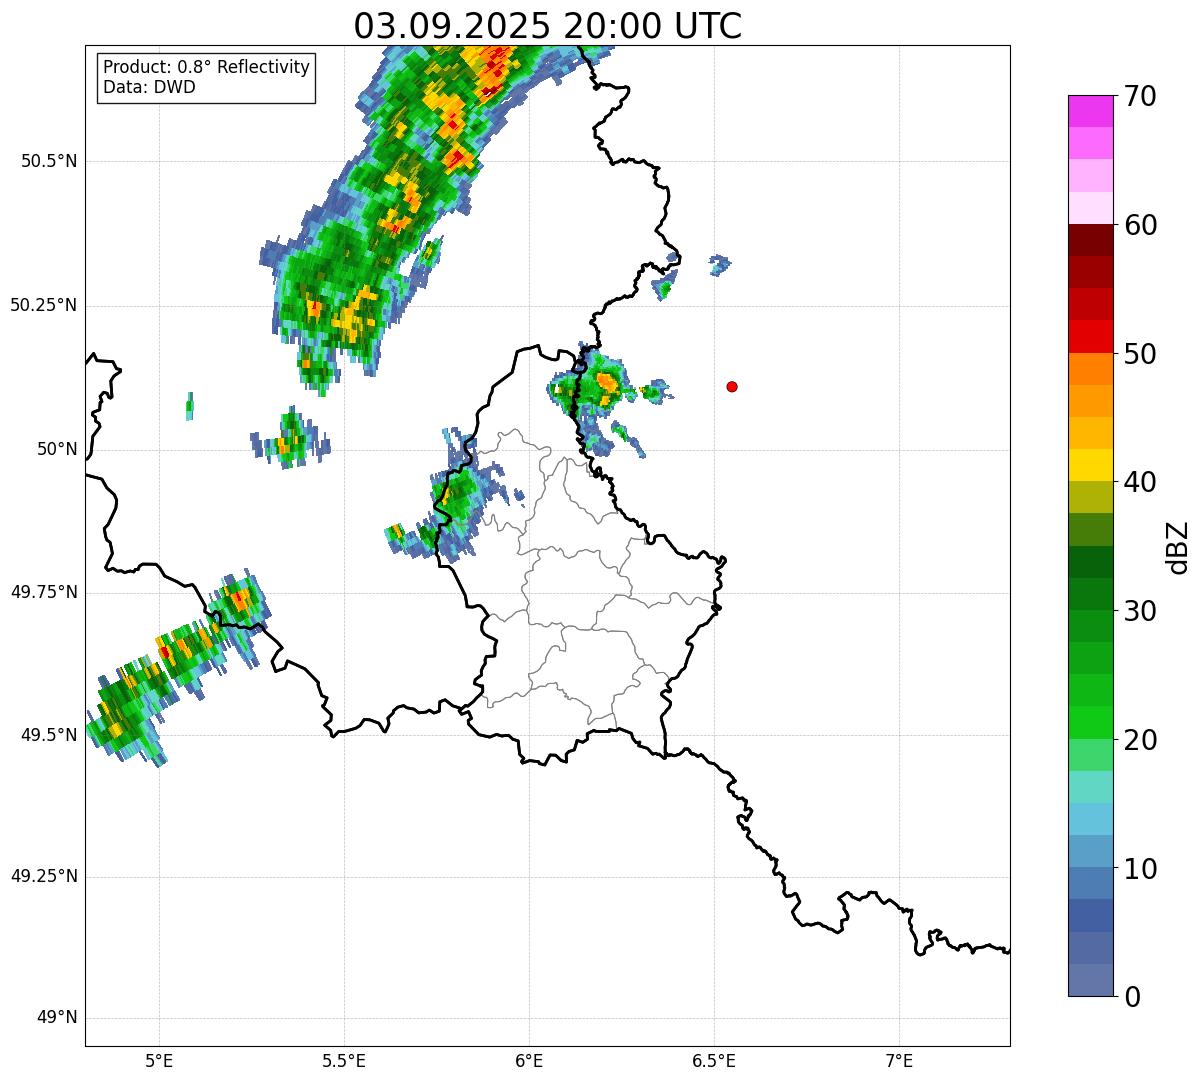
Task: Click the 10 tick label on colorbar
Action: click(1140, 868)
